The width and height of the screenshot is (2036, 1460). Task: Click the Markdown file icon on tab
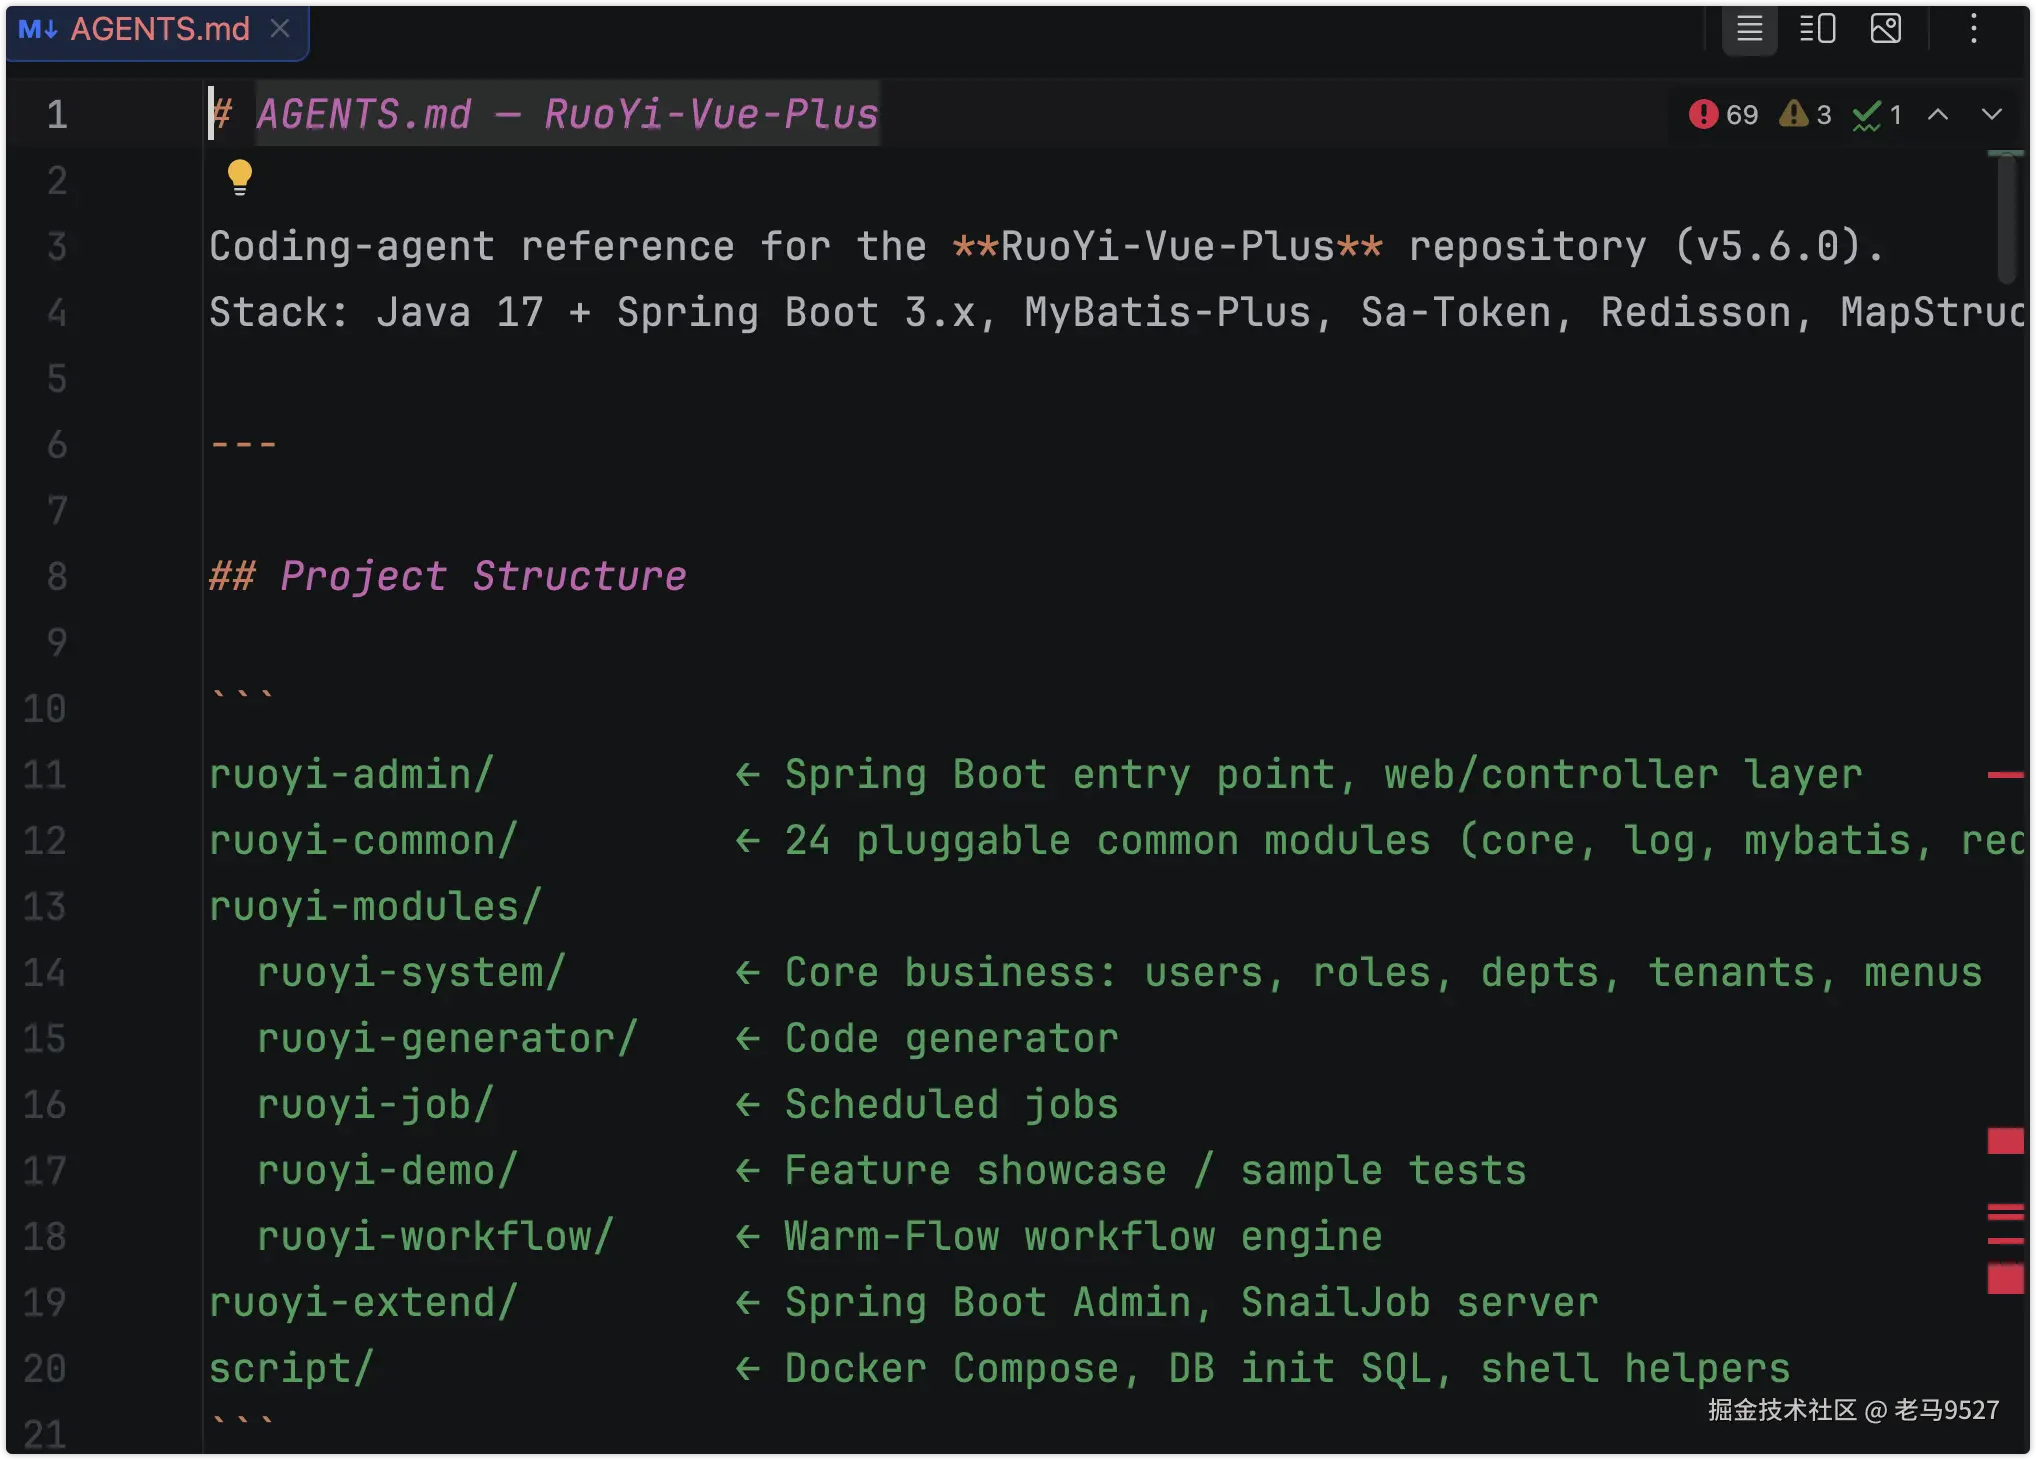37,29
